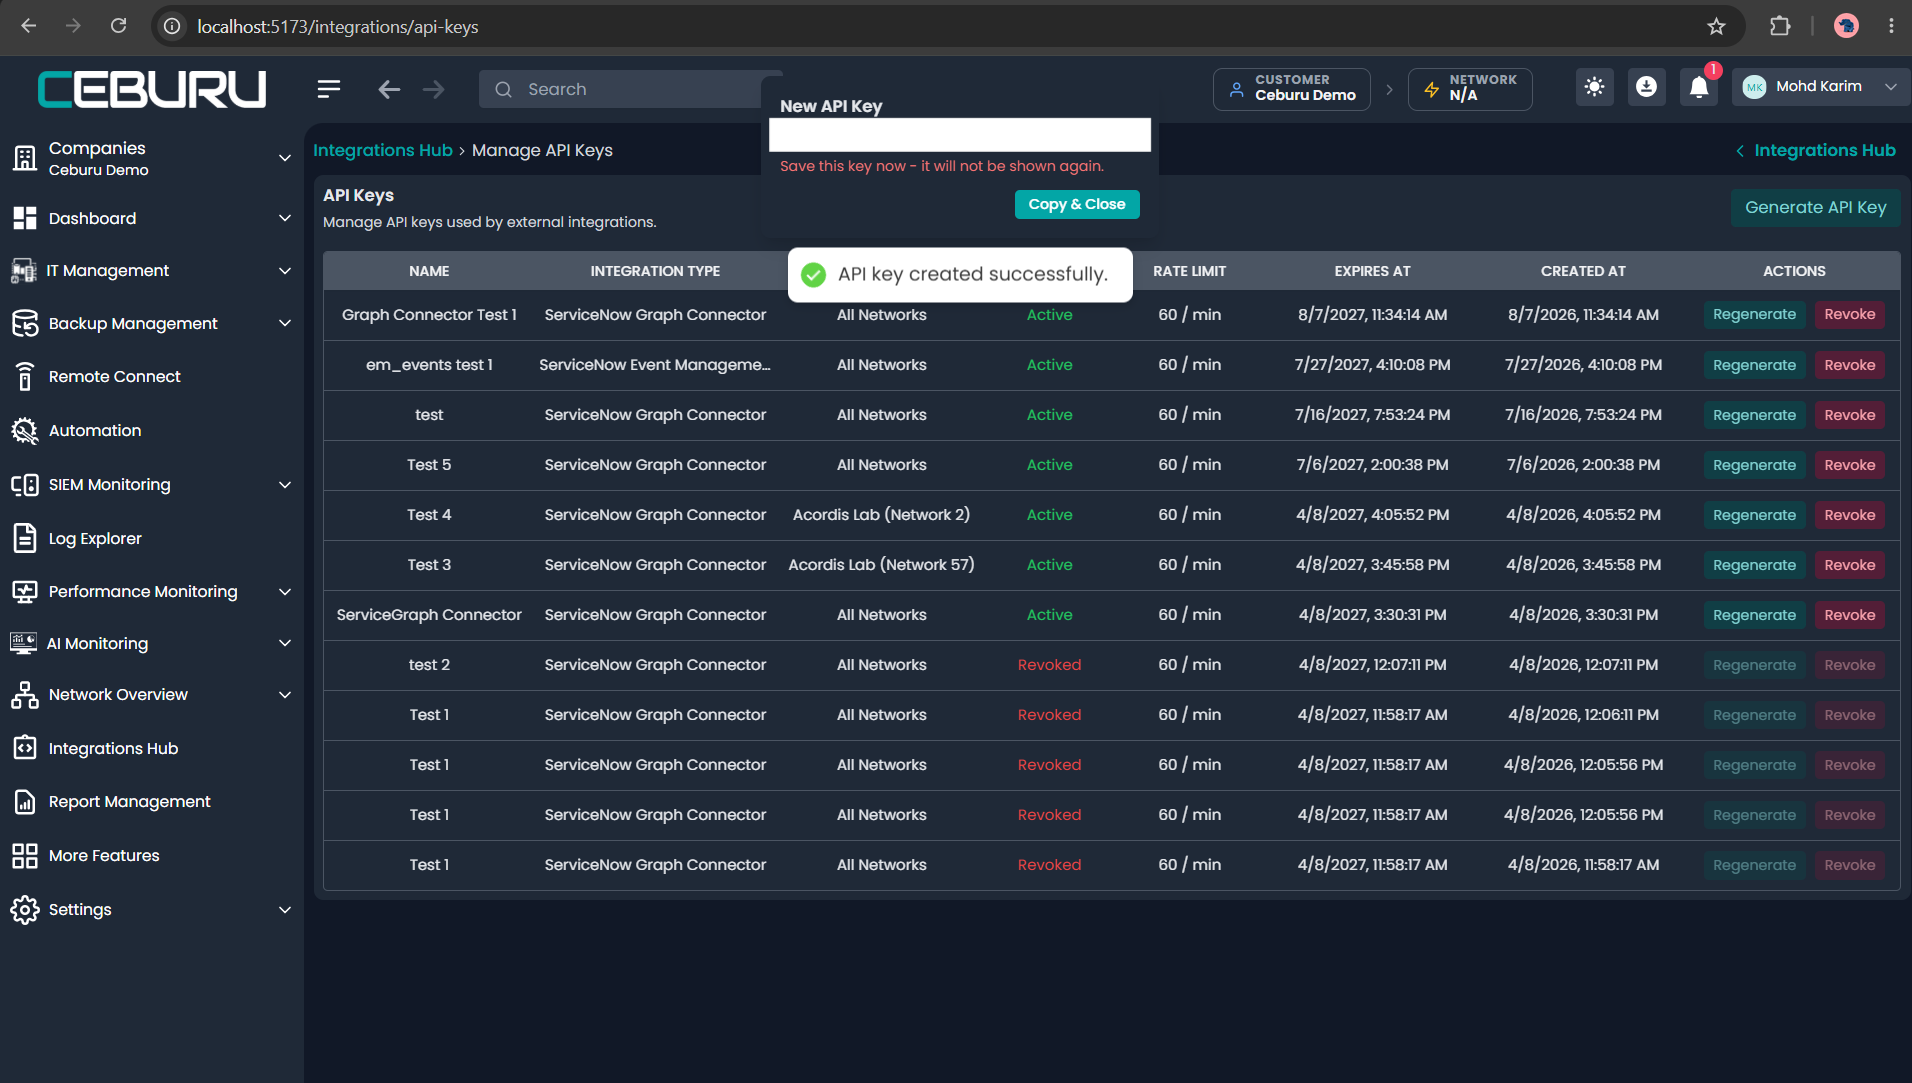
Task: Open Integrations Hub sidebar icon
Action: [x=25, y=748]
